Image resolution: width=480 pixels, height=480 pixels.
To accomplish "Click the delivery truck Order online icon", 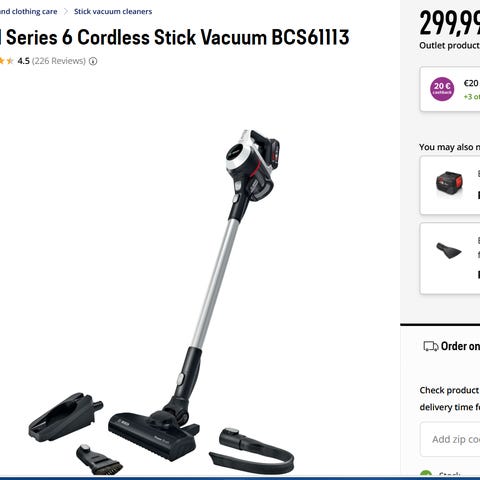I will pyautogui.click(x=431, y=346).
